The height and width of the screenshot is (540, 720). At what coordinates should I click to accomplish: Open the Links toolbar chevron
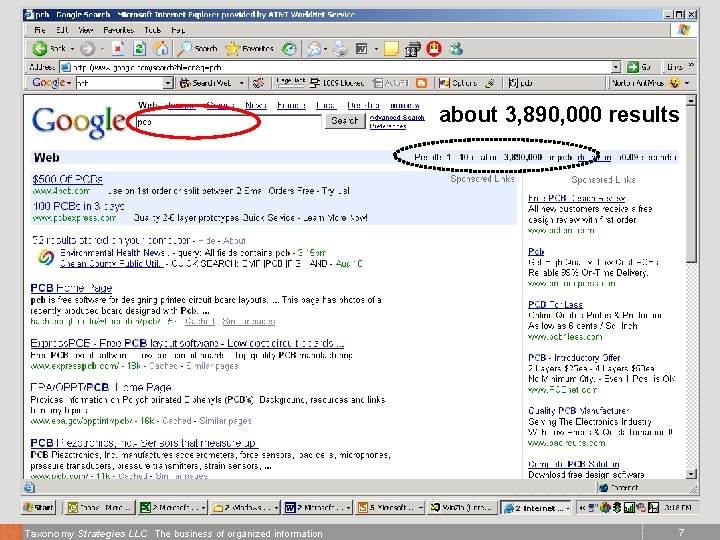[x=692, y=65]
